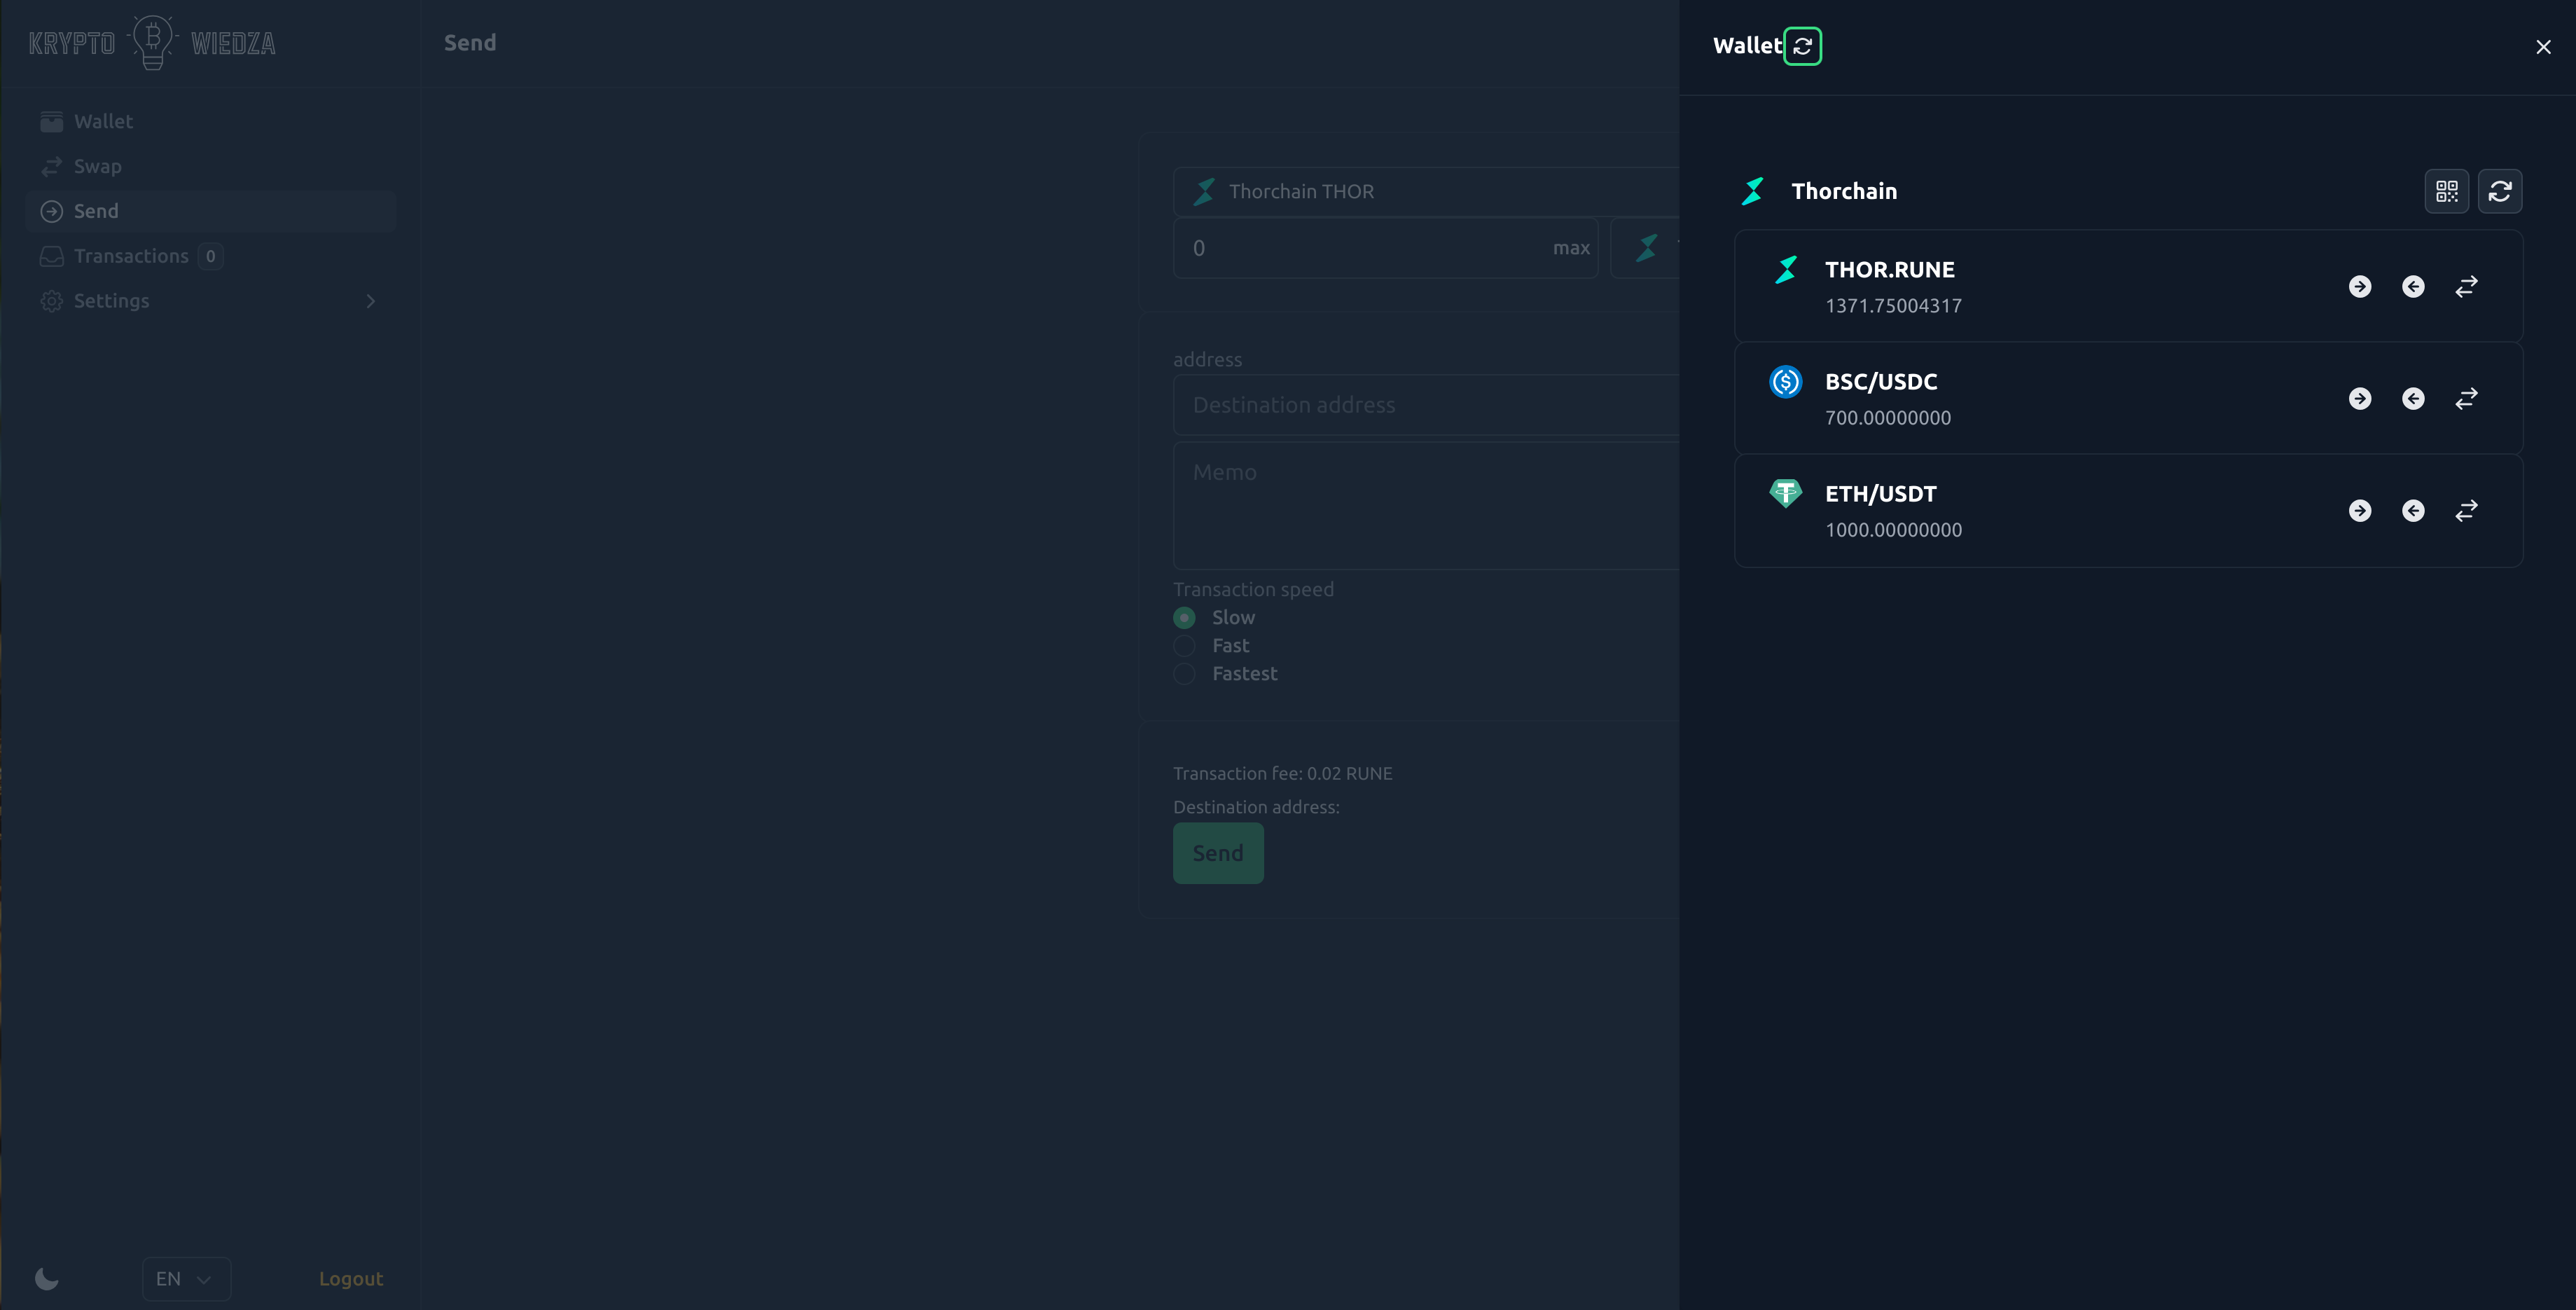Expand the Settings submenu chevron
2576x1310 pixels.
click(370, 301)
